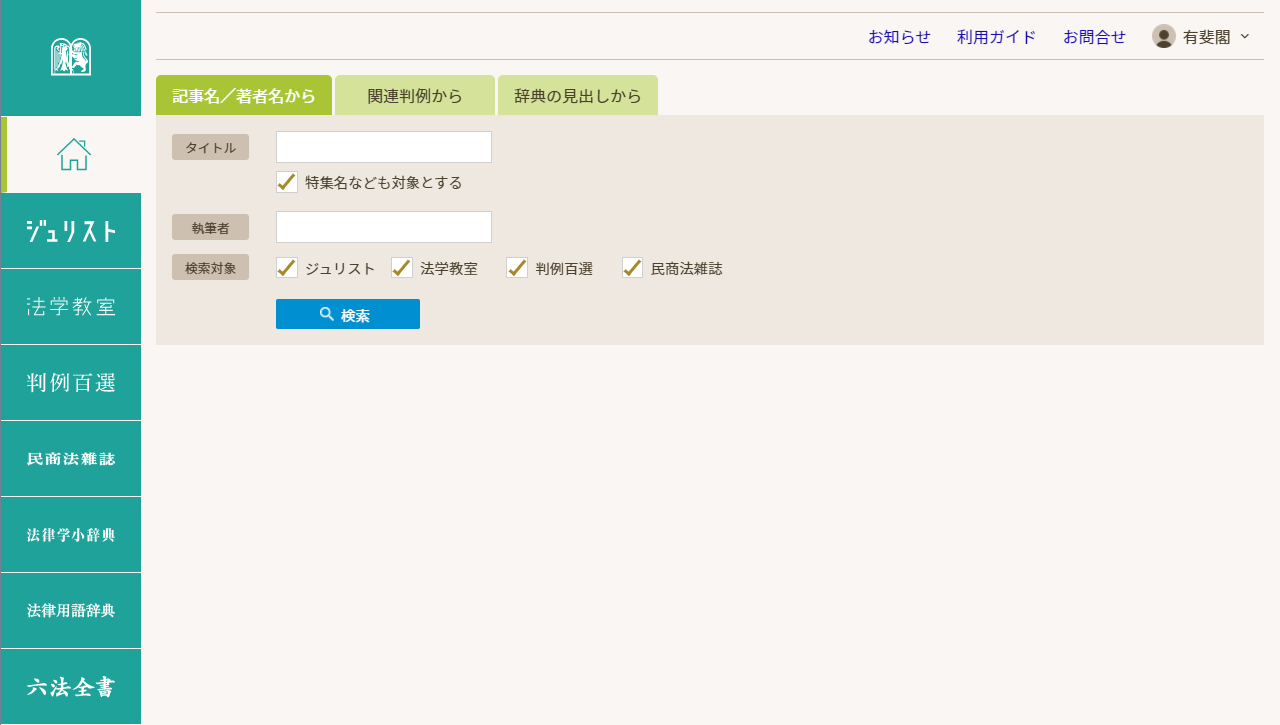This screenshot has height=725, width=1280.
Task: Focus the タイトル input field
Action: (x=384, y=147)
